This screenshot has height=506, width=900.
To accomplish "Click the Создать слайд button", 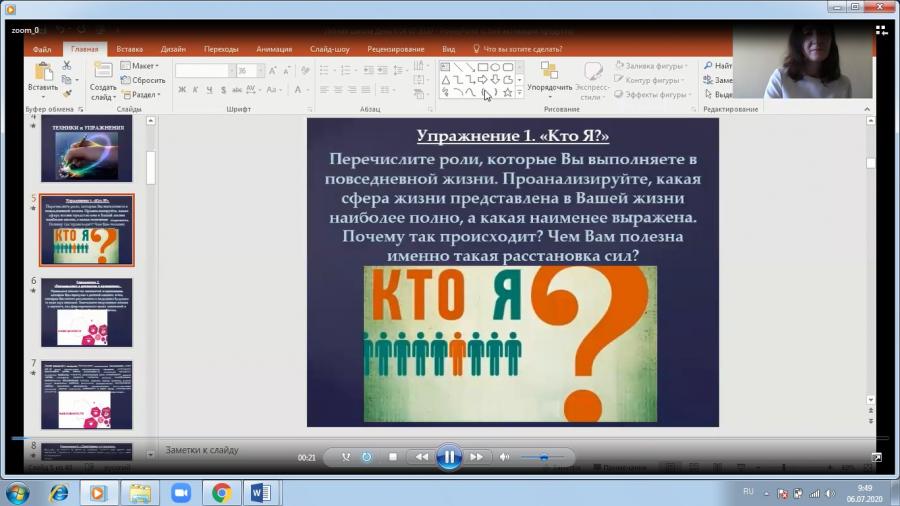I will pos(103,81).
